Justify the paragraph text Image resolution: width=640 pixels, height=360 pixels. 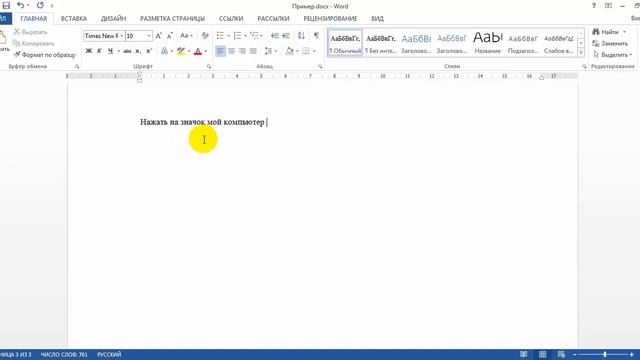253,51
